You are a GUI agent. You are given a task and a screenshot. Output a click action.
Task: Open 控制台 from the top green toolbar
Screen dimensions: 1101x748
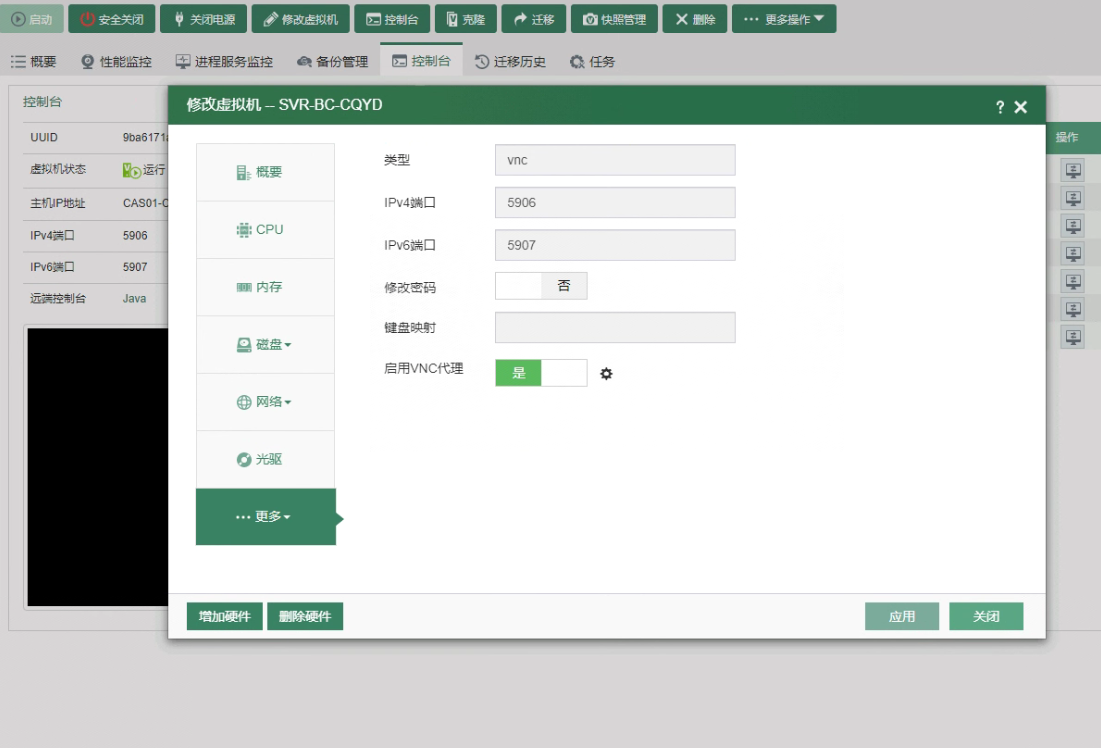(392, 19)
